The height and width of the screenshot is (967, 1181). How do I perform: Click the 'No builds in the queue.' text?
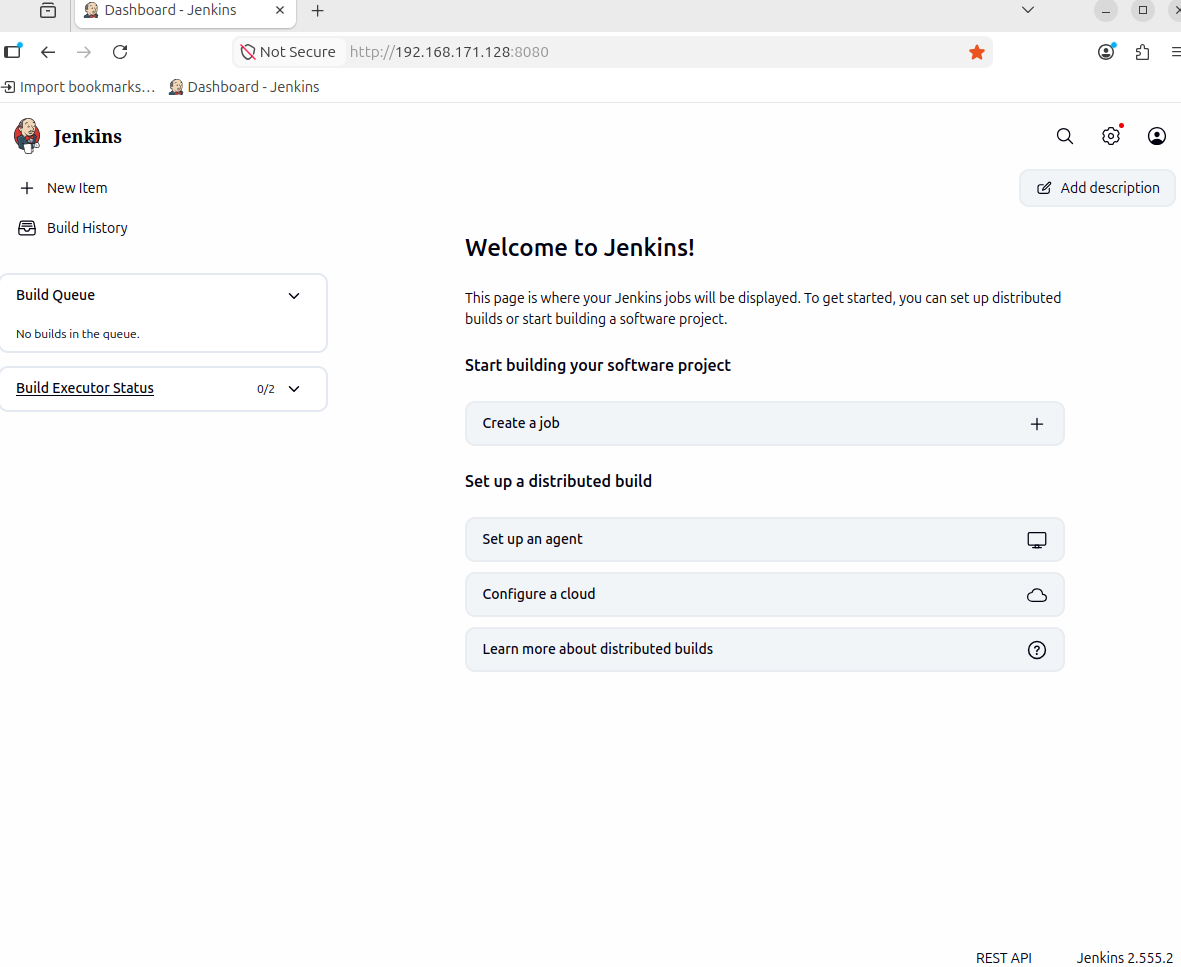(x=78, y=334)
